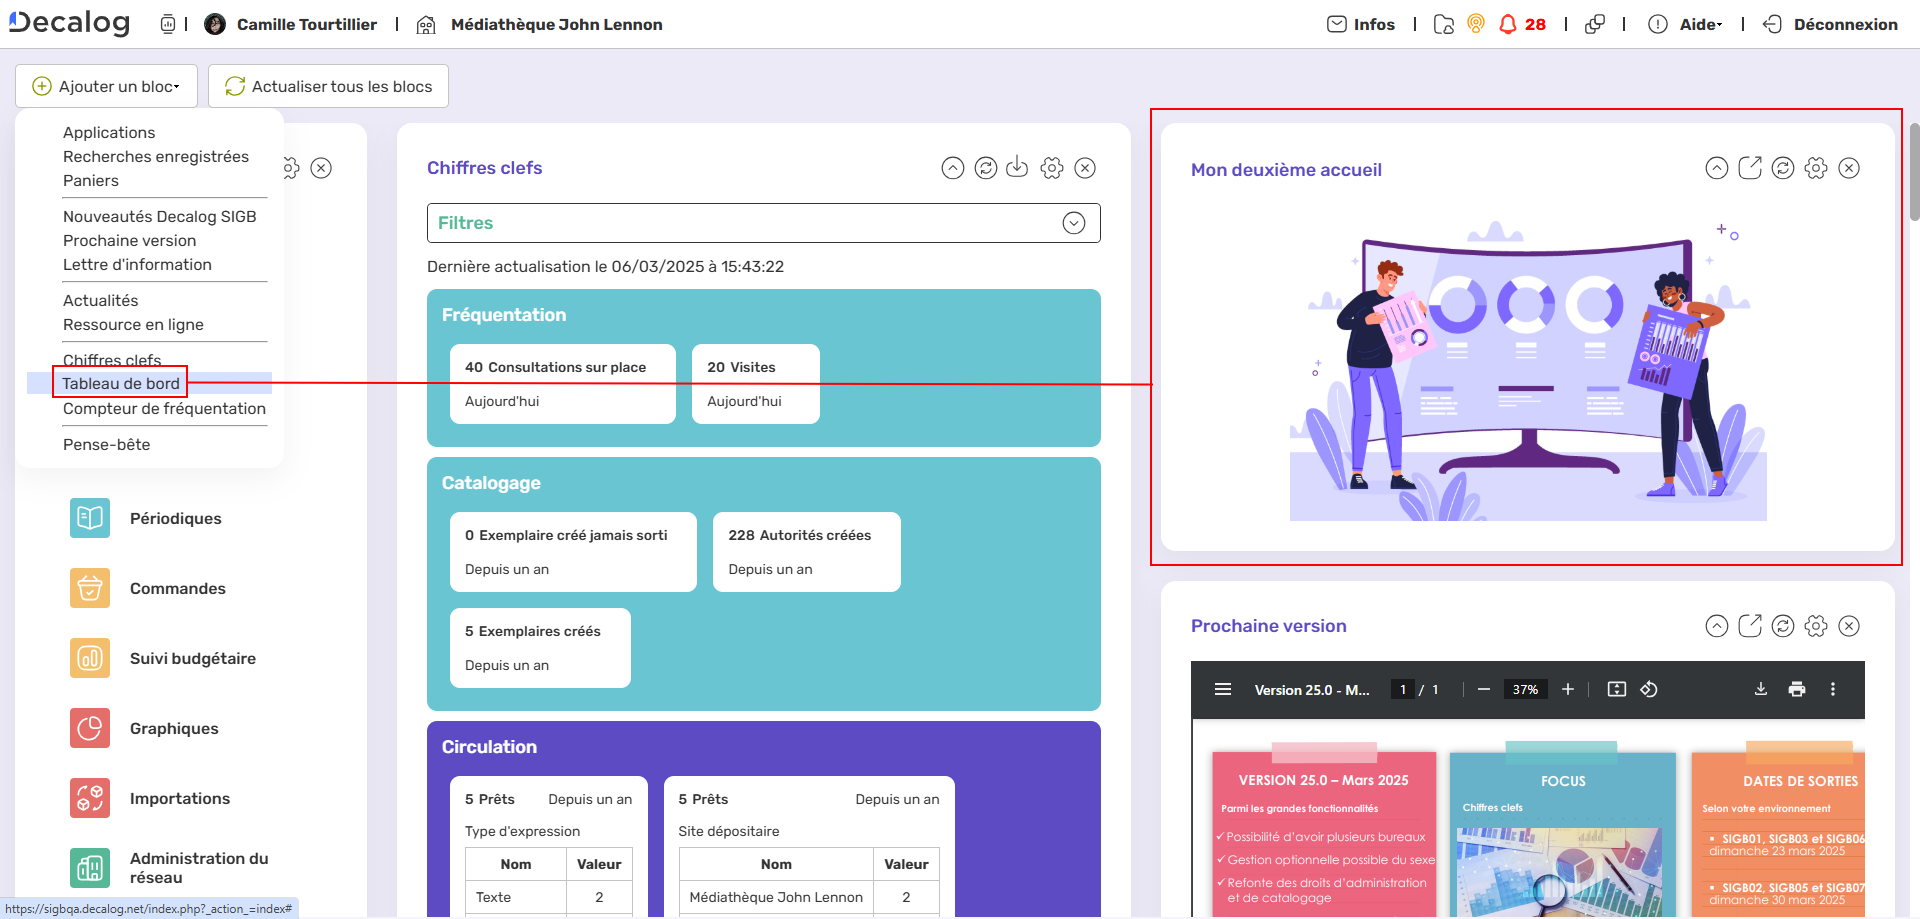This screenshot has height=919, width=1920.
Task: Click Actualiser tous les blocs button
Action: [328, 86]
